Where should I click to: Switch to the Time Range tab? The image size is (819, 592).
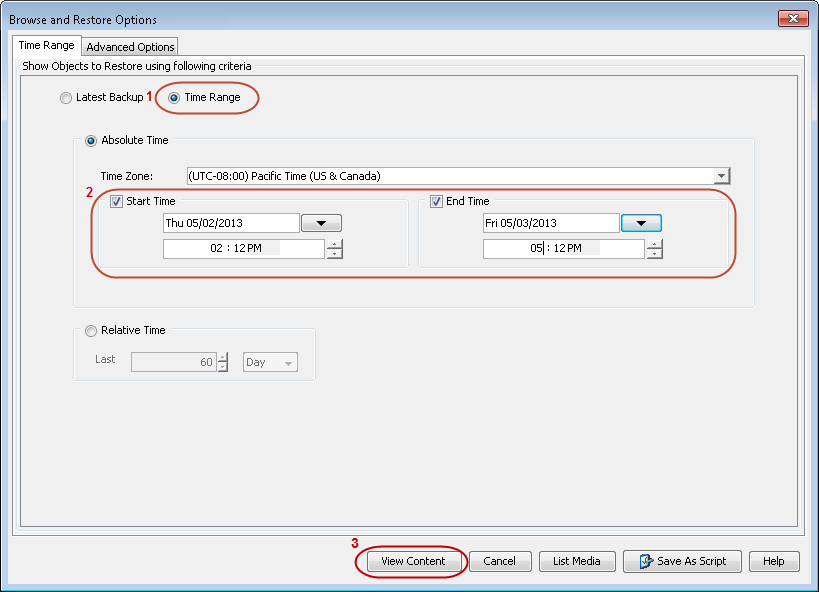tap(46, 45)
